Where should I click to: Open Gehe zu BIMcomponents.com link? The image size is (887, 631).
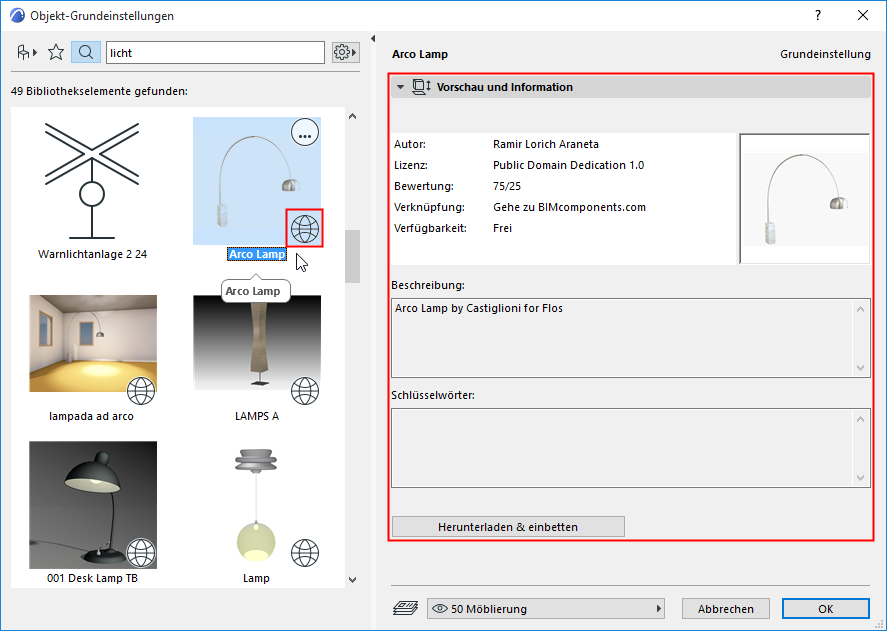coord(569,207)
